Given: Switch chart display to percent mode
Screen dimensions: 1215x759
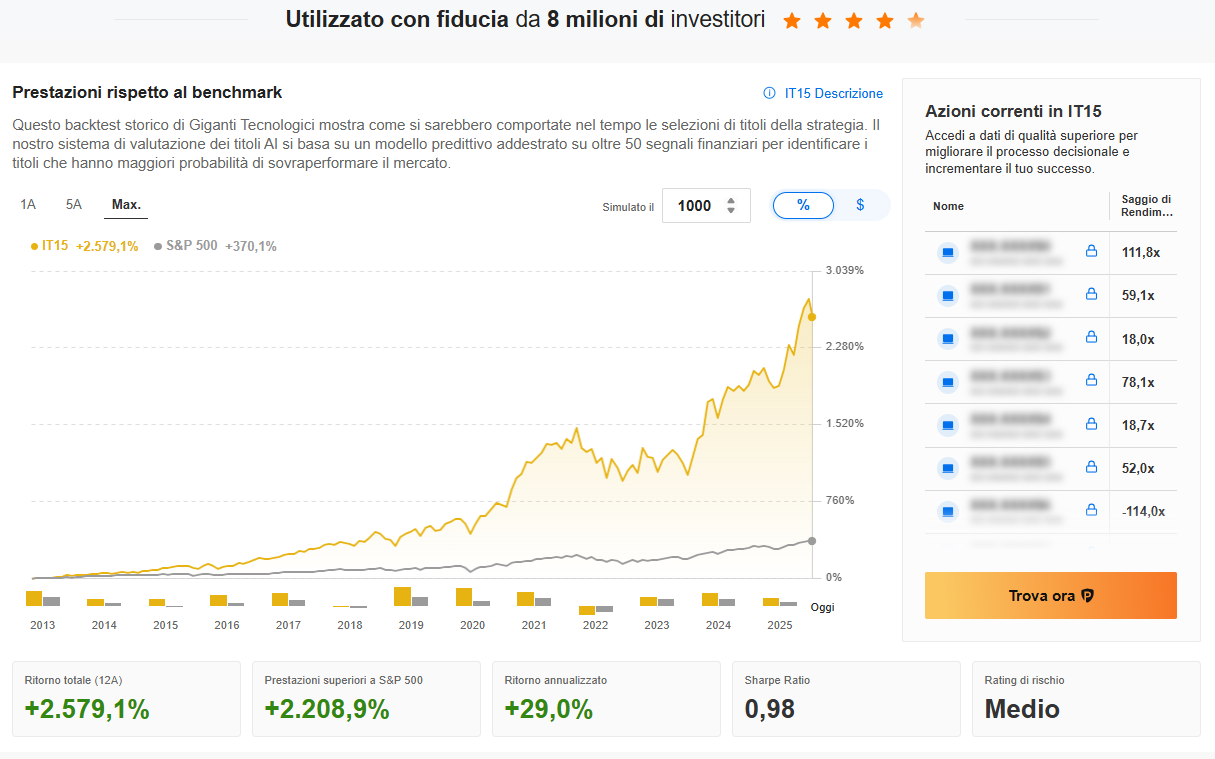Looking at the screenshot, I should tap(803, 205).
